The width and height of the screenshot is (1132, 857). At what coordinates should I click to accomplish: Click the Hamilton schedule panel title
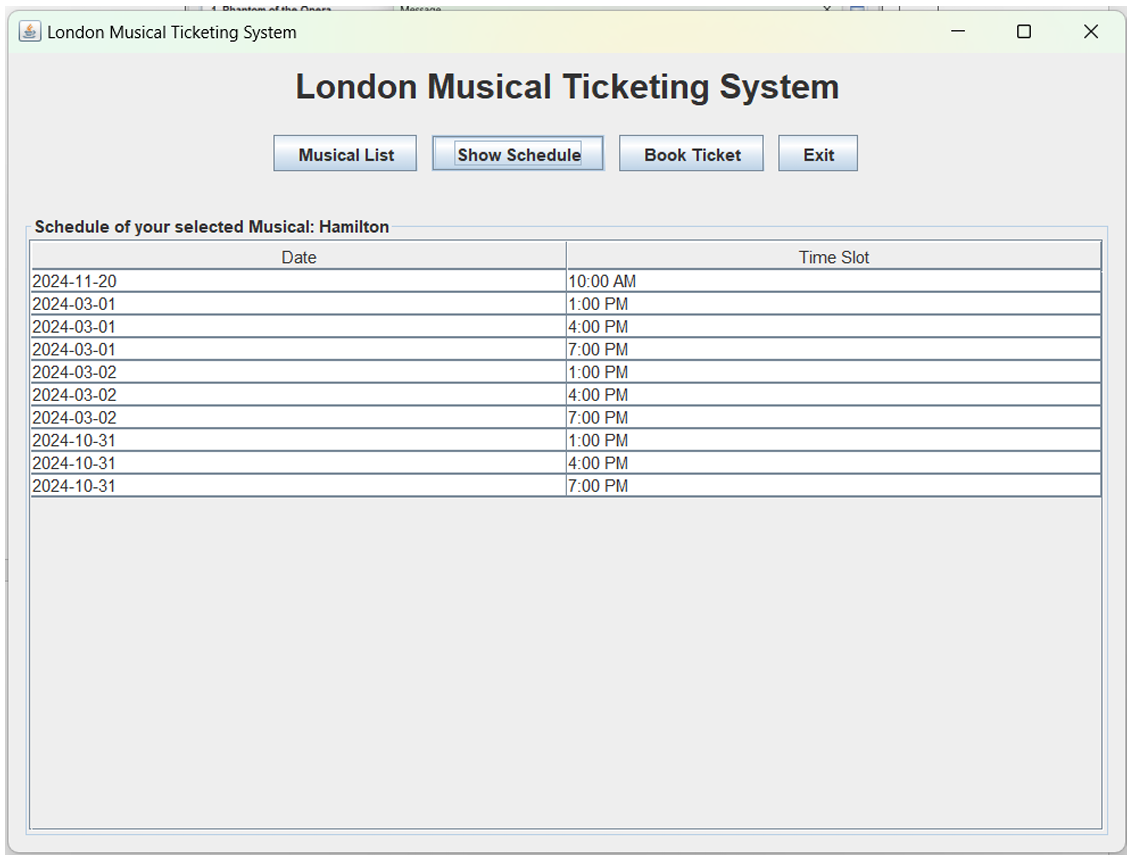[211, 227]
